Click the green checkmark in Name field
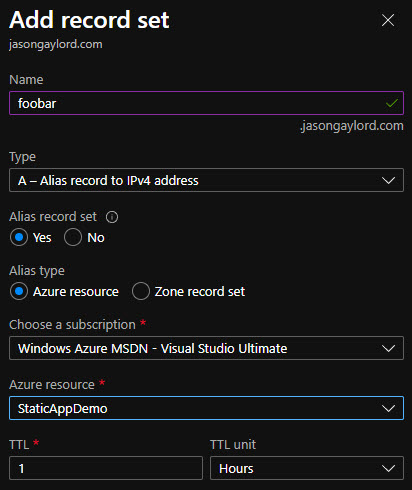Screen dimensions: 412x490 click(392, 103)
